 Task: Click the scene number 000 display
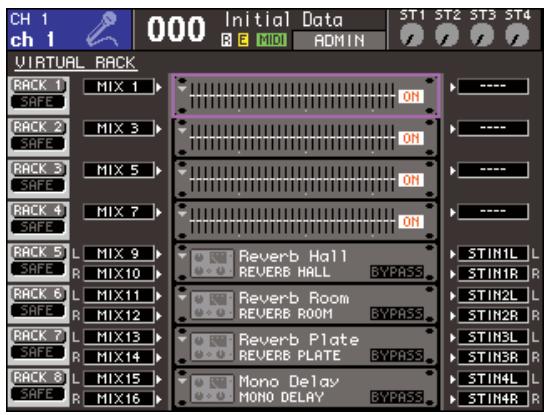click(x=176, y=29)
